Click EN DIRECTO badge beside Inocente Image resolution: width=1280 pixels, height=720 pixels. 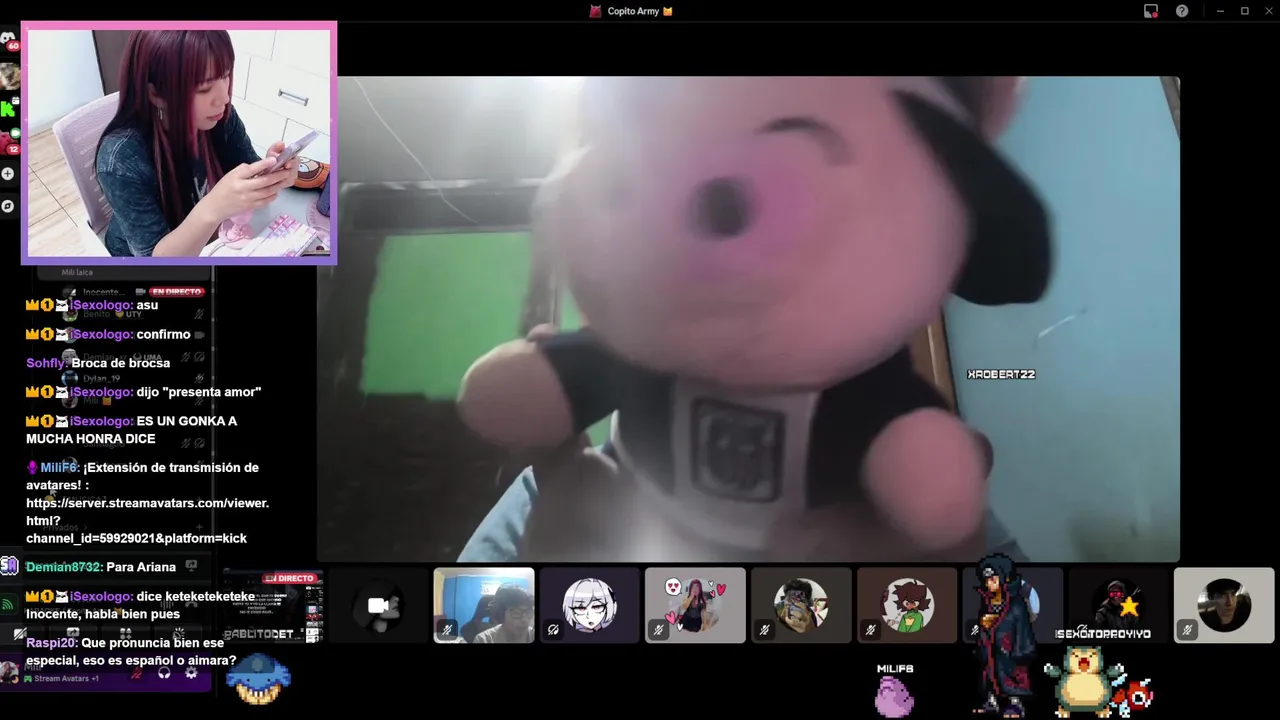pyautogui.click(x=177, y=292)
